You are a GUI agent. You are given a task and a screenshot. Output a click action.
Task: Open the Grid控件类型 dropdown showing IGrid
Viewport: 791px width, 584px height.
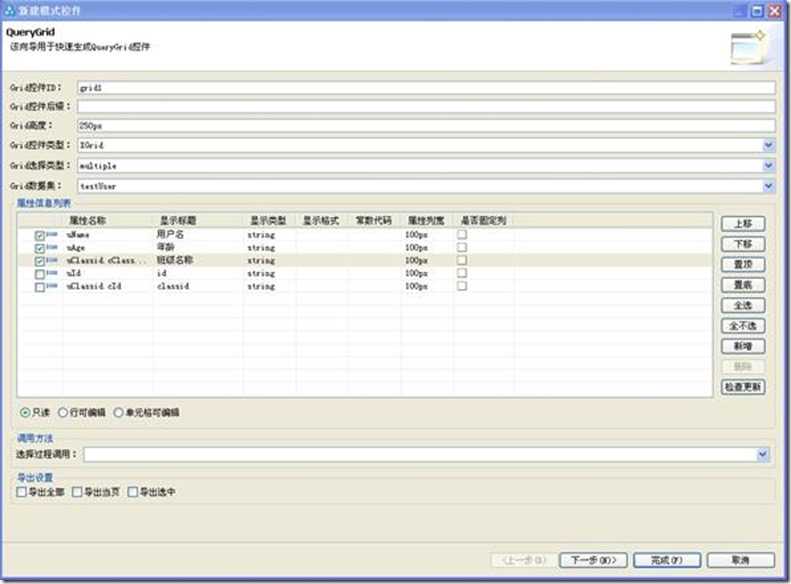768,145
